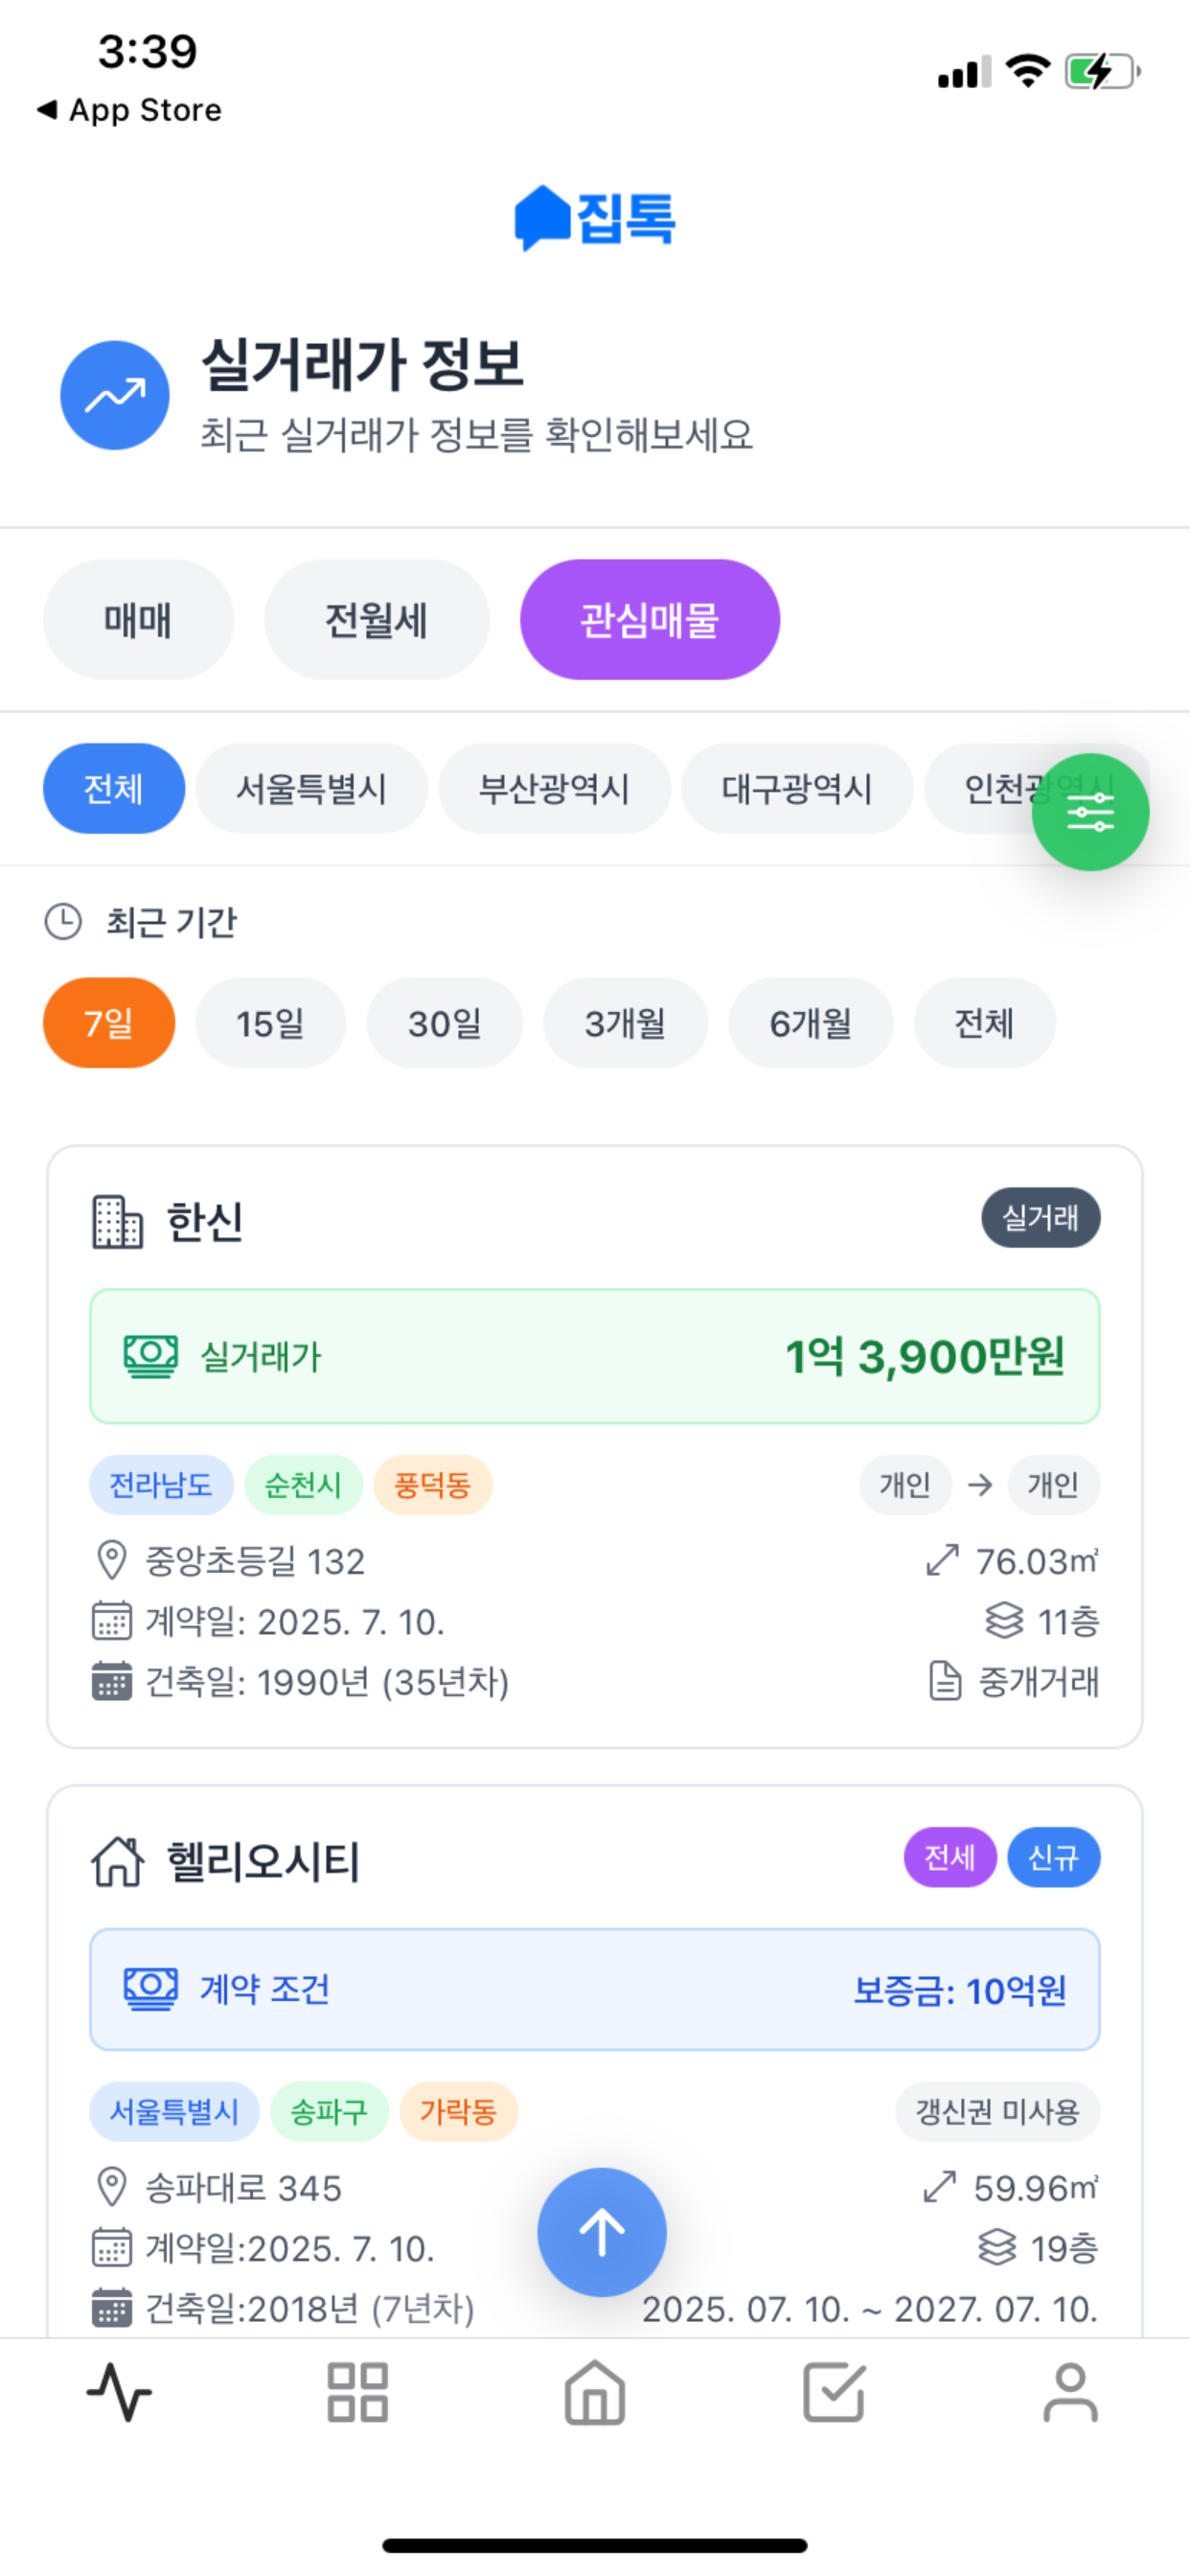
Task: Tap the 헬리오시티 listing title
Action: (263, 1861)
